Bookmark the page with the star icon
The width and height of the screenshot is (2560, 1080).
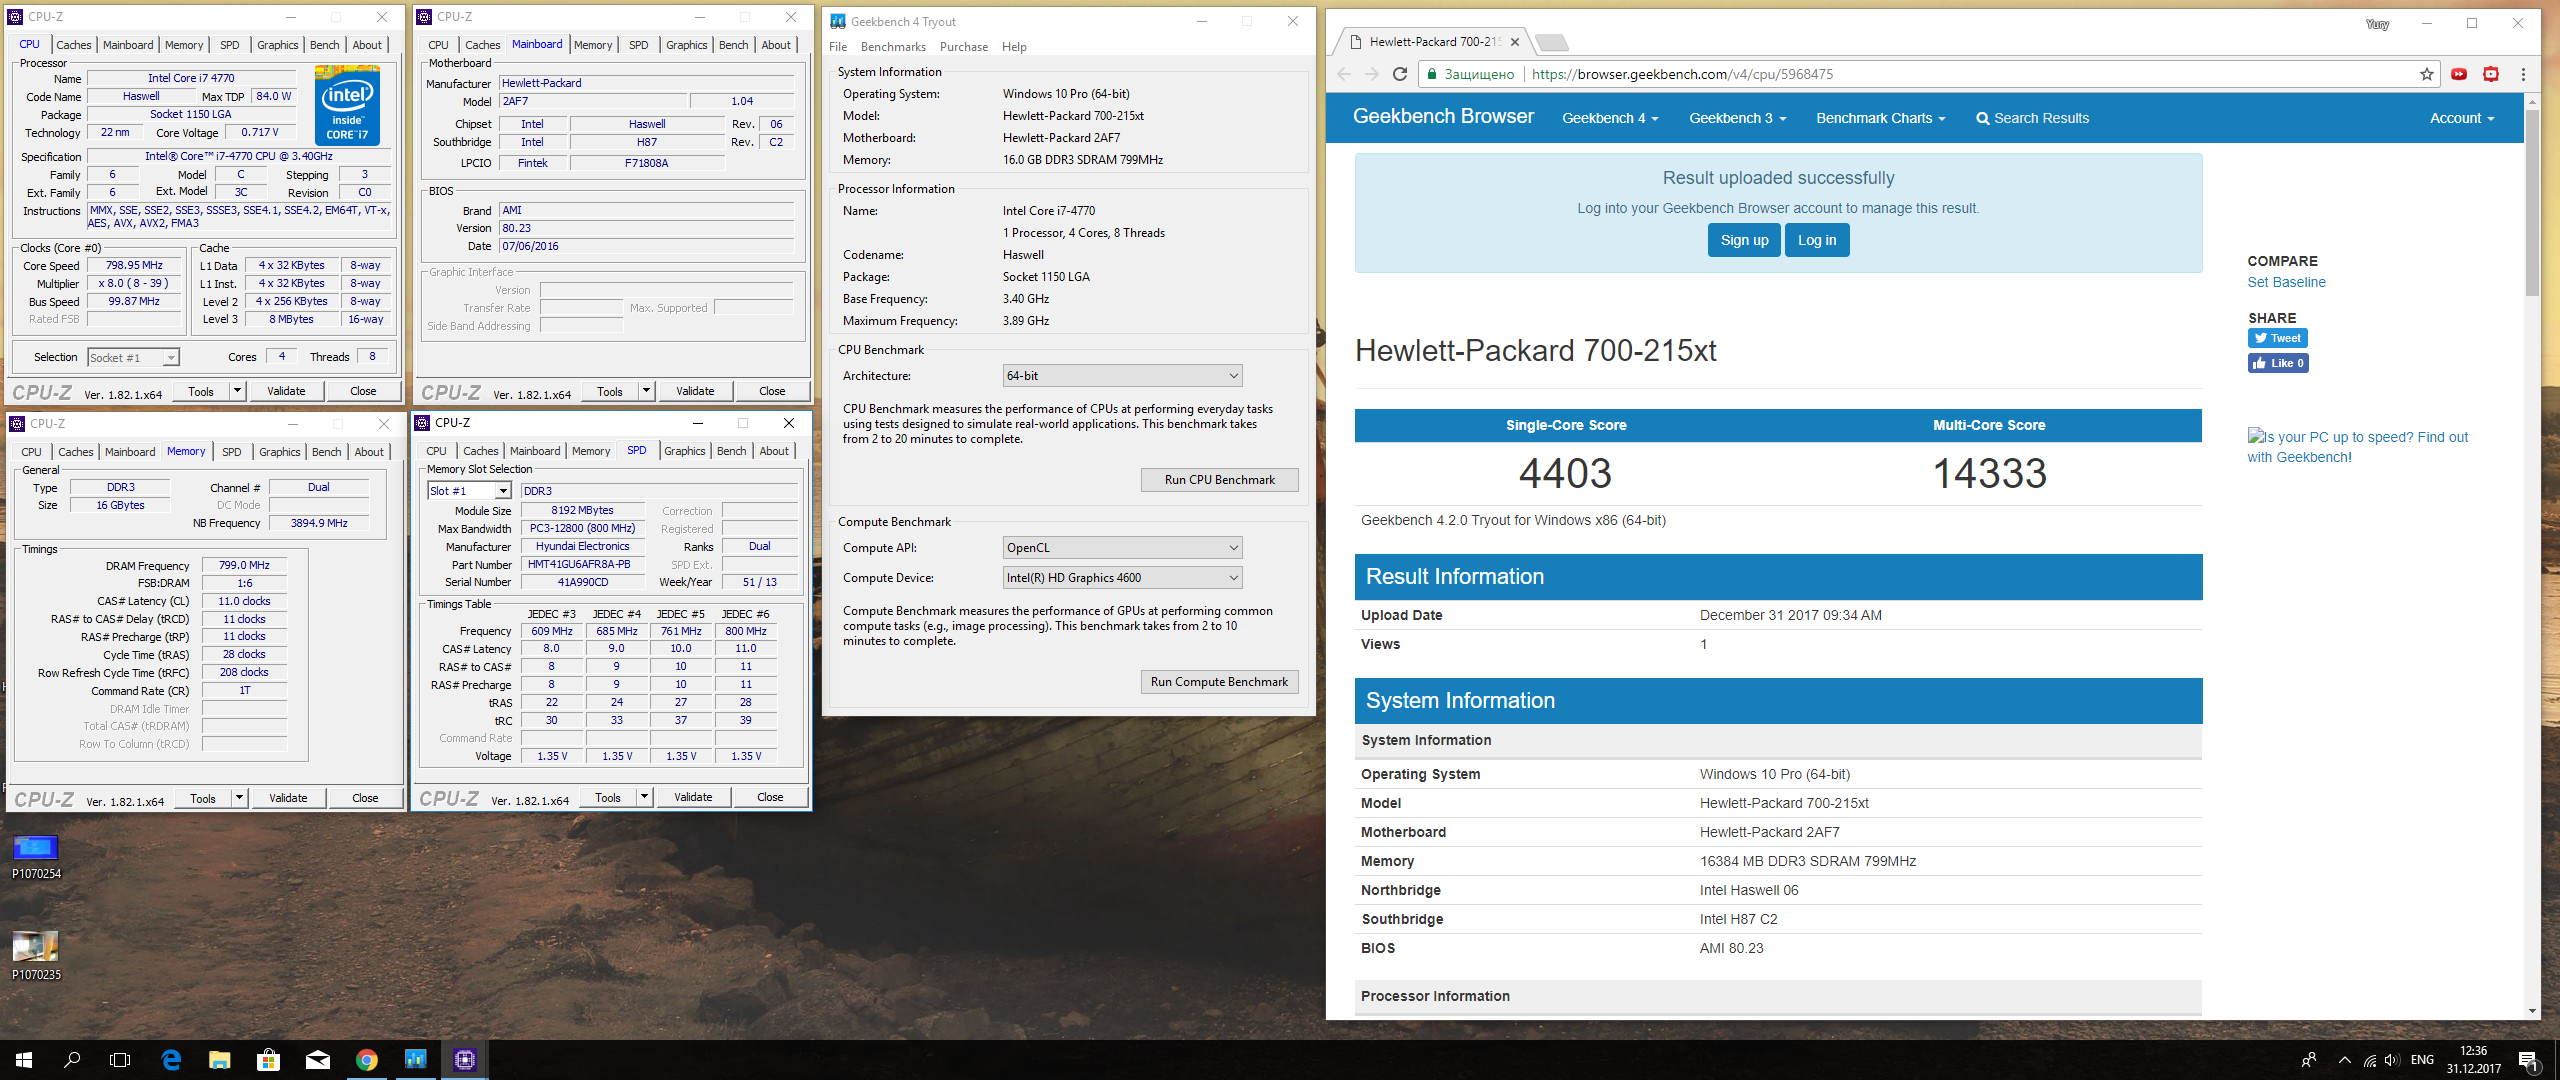tap(2426, 74)
